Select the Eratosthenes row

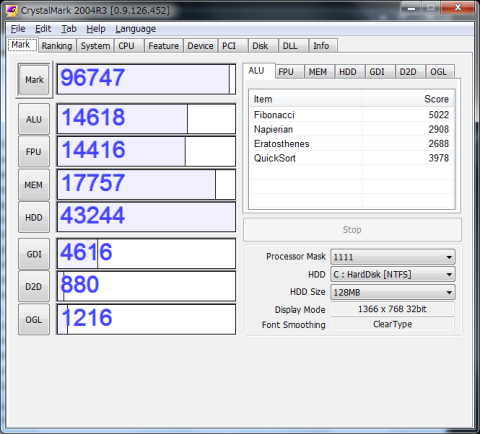click(x=351, y=144)
